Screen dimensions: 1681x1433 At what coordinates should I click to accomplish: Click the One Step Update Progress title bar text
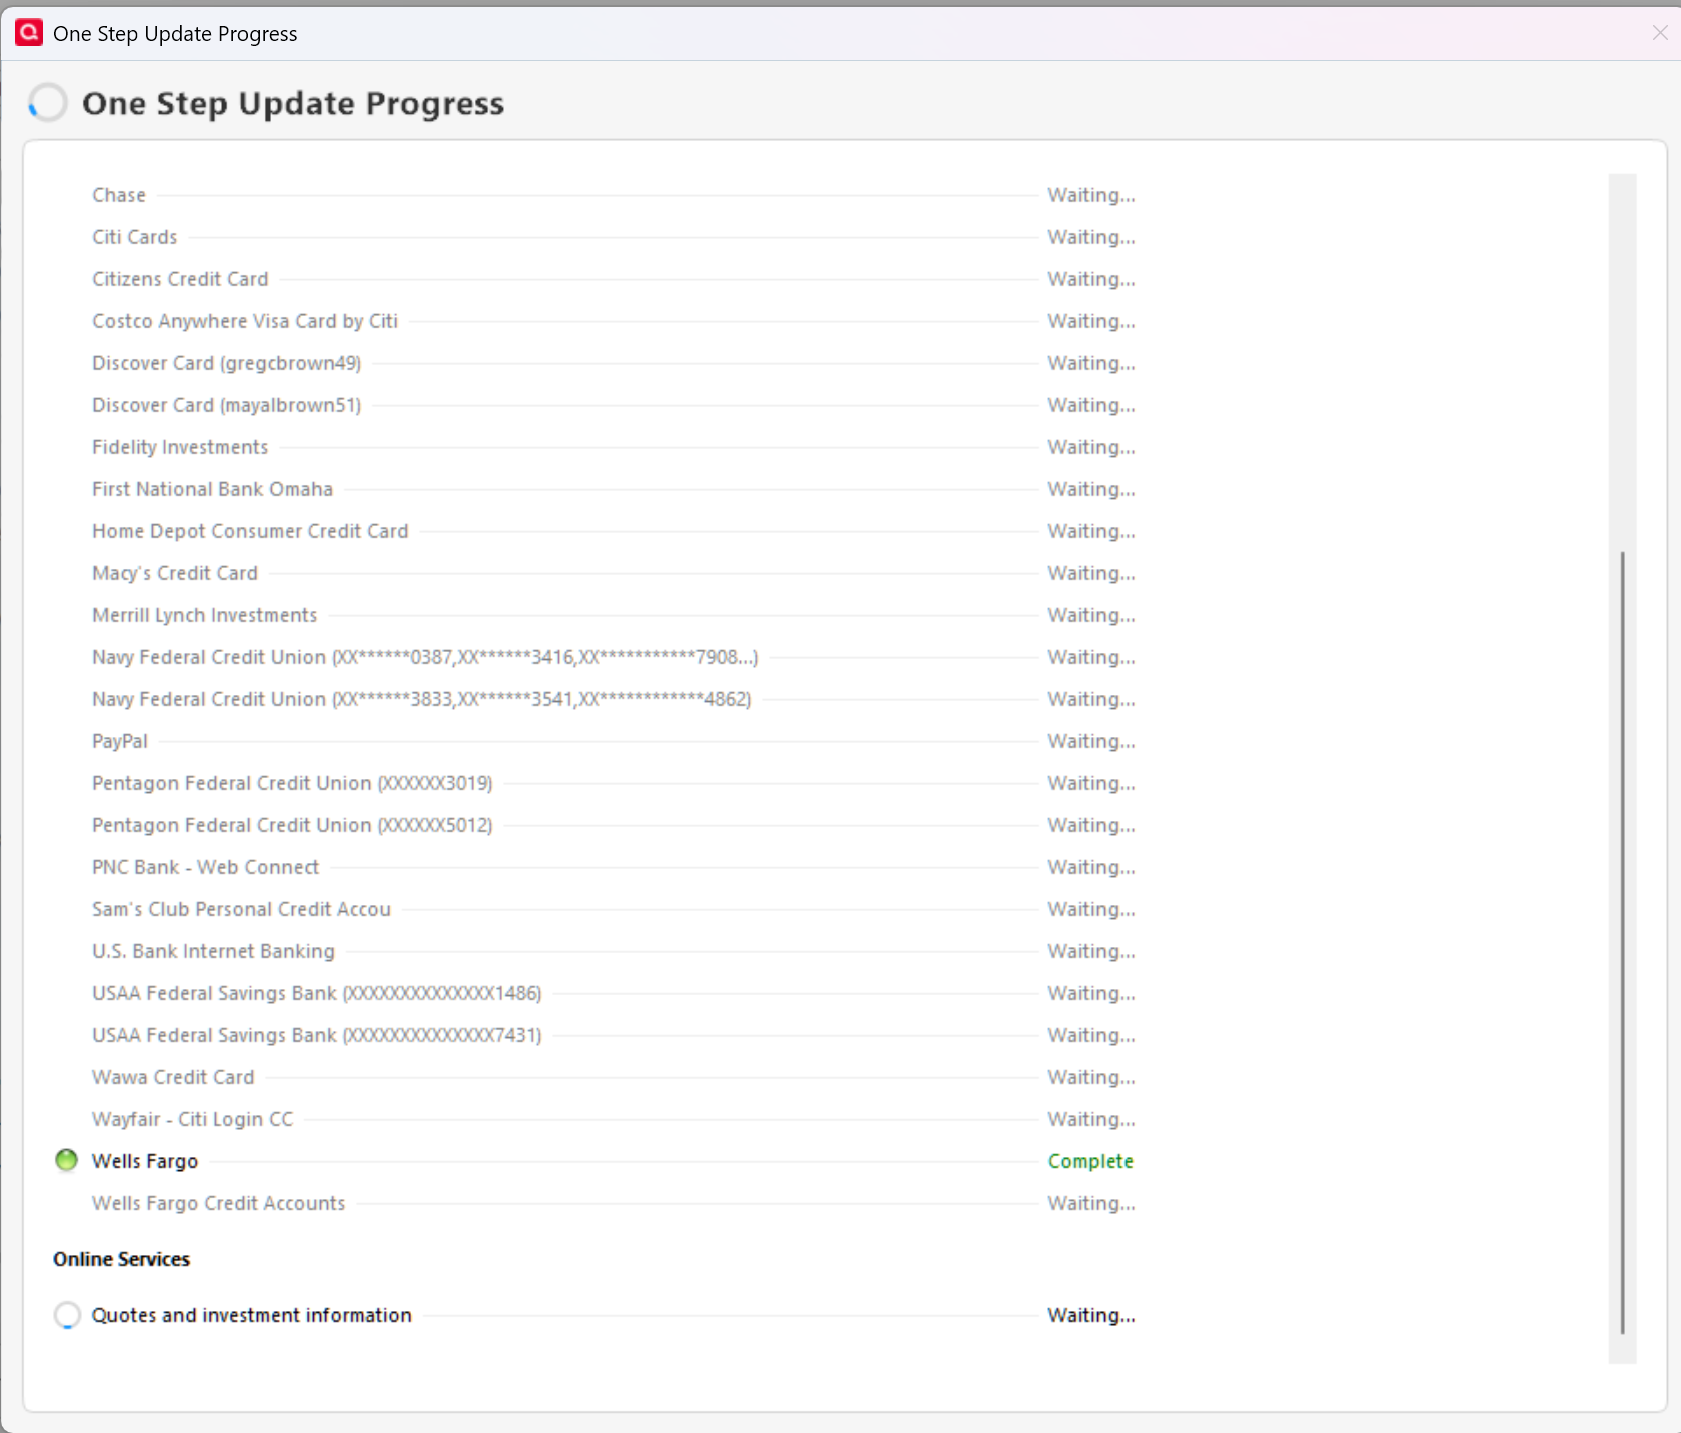pos(175,34)
